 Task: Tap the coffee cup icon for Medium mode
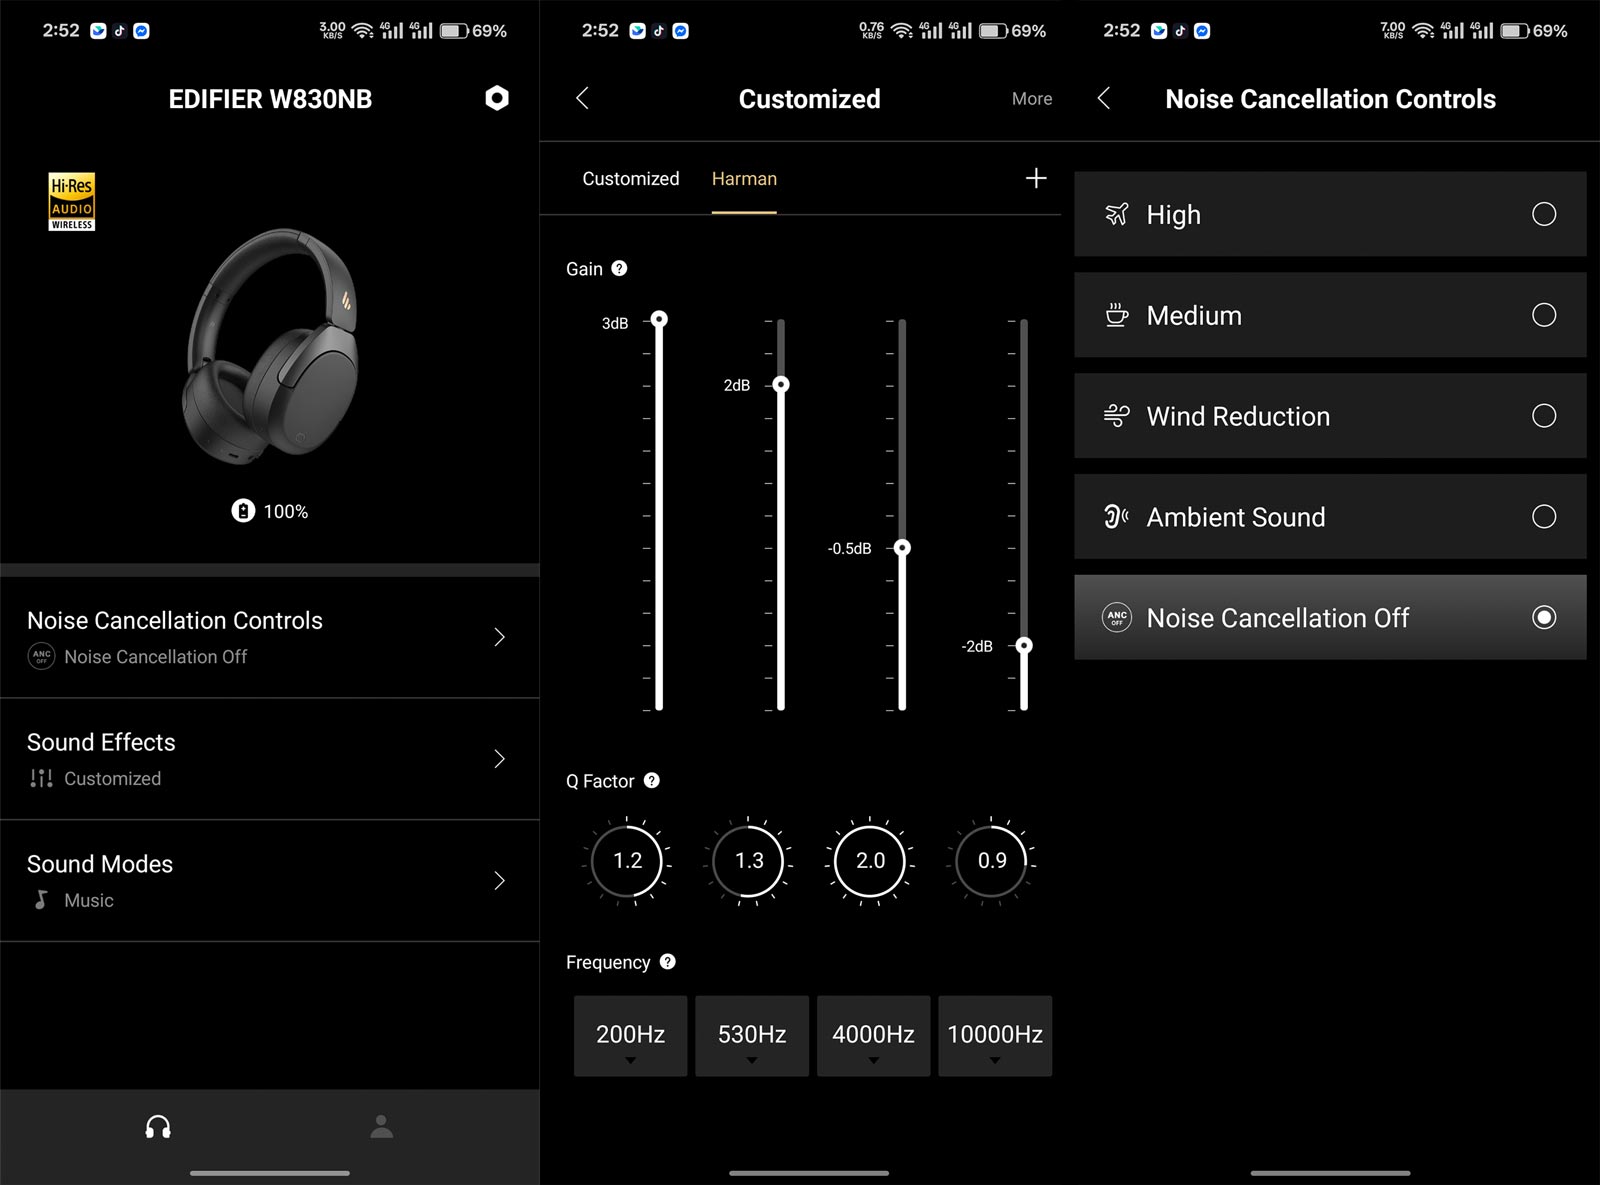[1116, 315]
